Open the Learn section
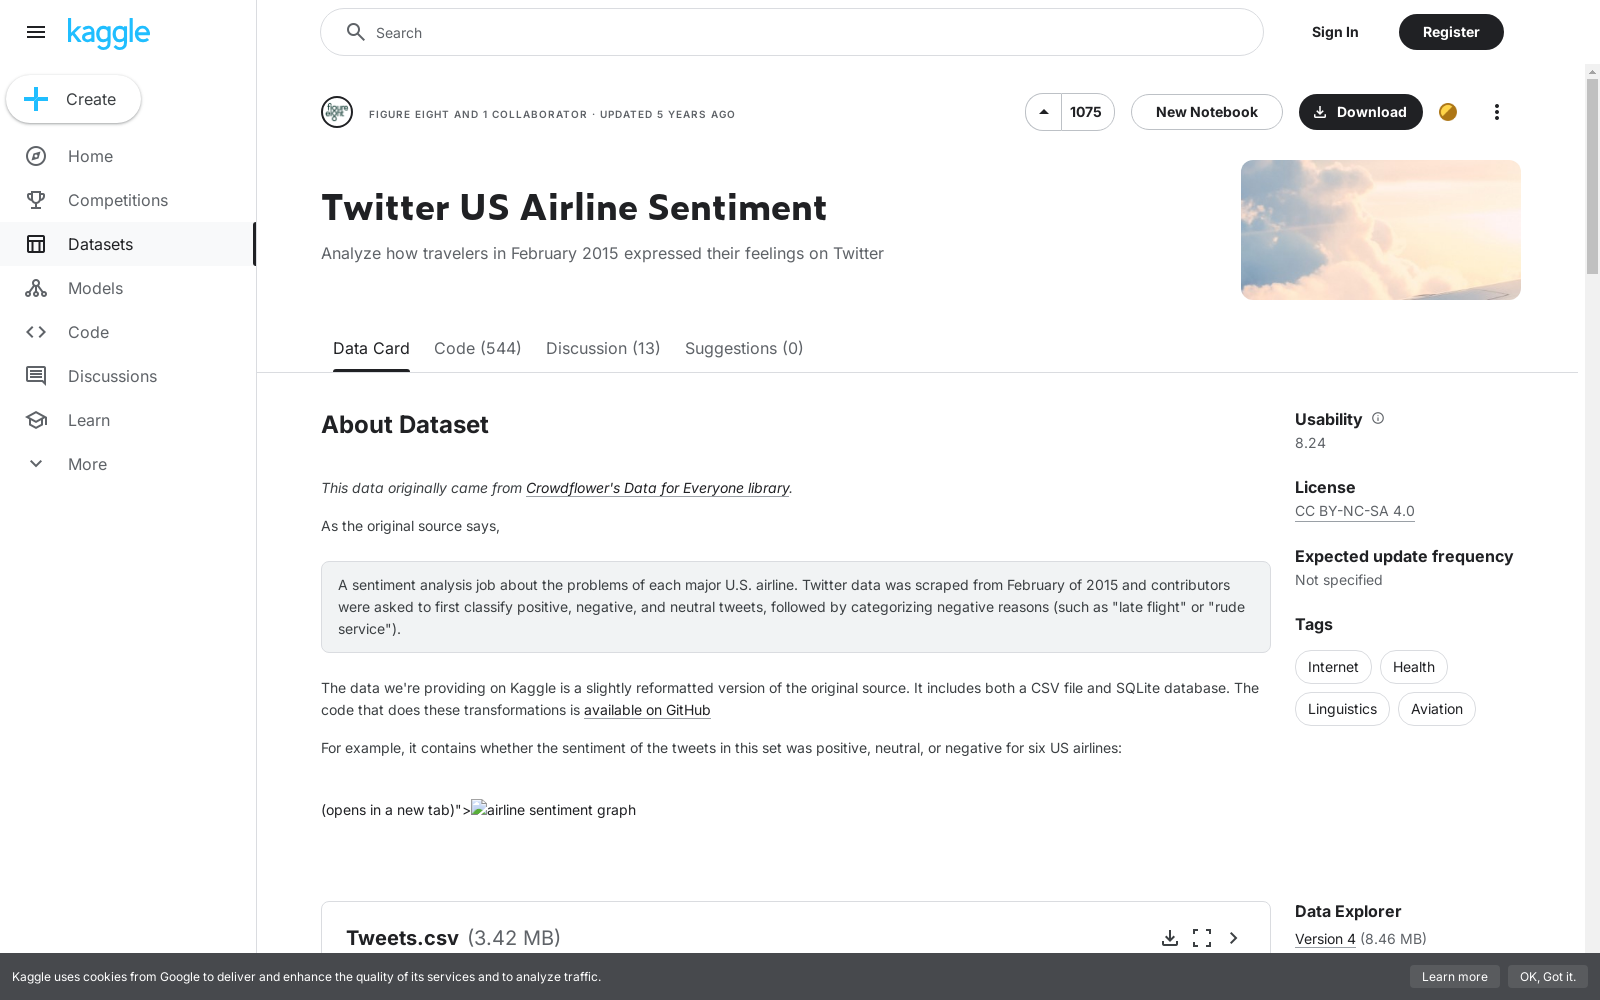 point(89,420)
